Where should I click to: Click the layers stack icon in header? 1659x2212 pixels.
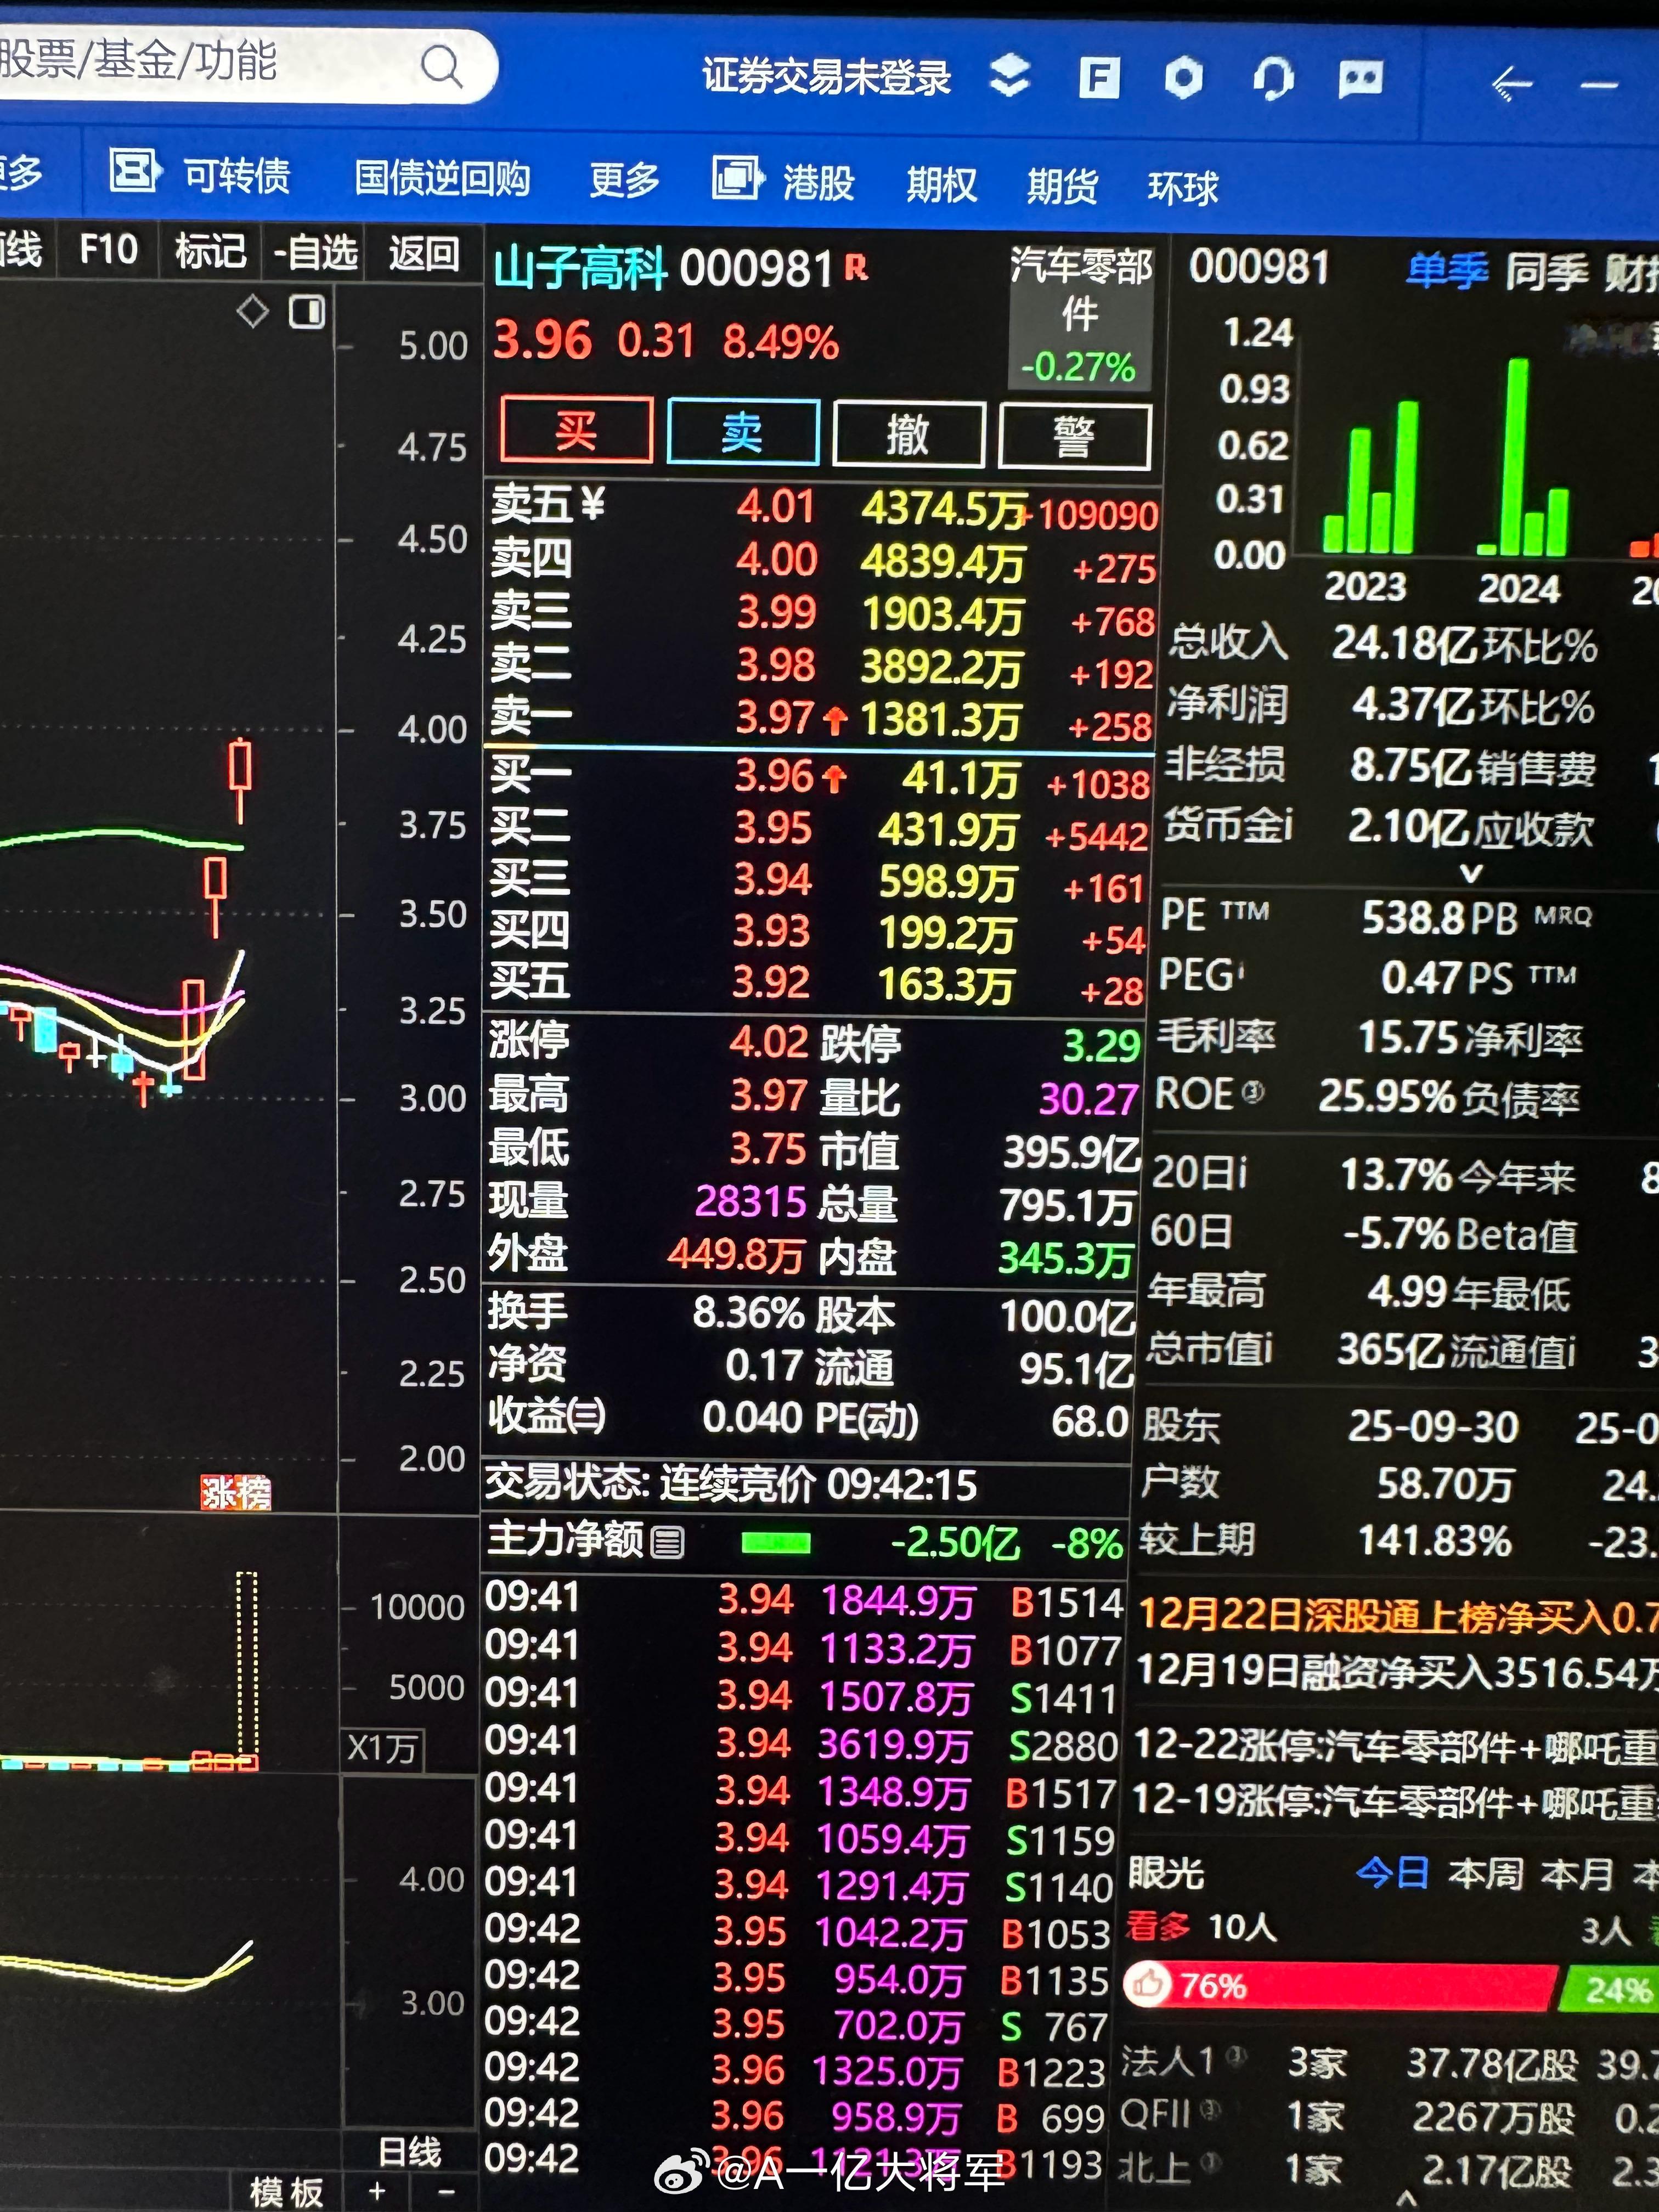pos(1010,76)
